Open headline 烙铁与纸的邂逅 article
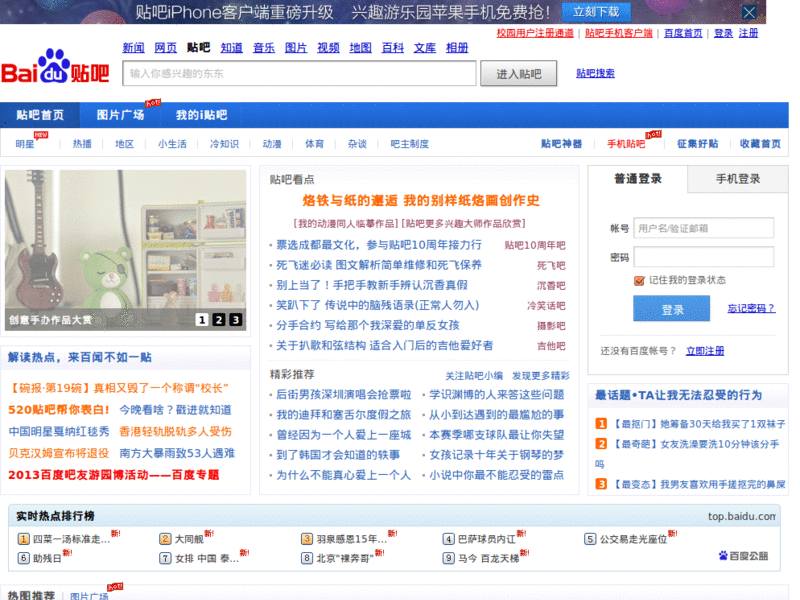 (x=420, y=201)
